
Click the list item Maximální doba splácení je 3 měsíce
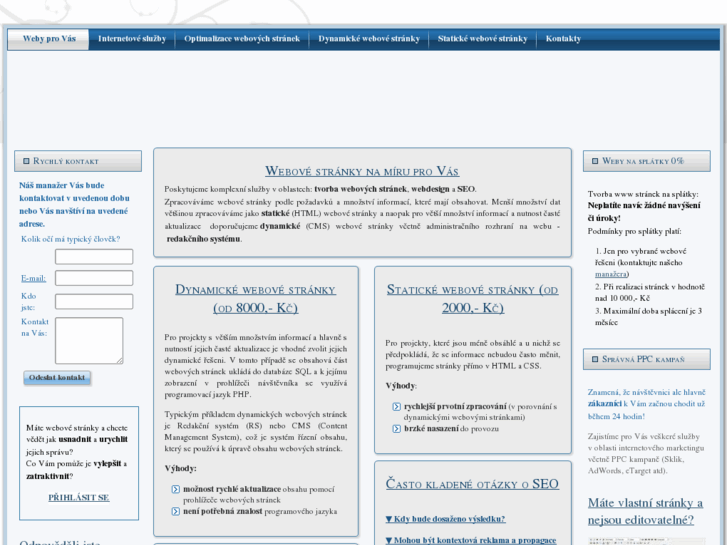pos(649,317)
